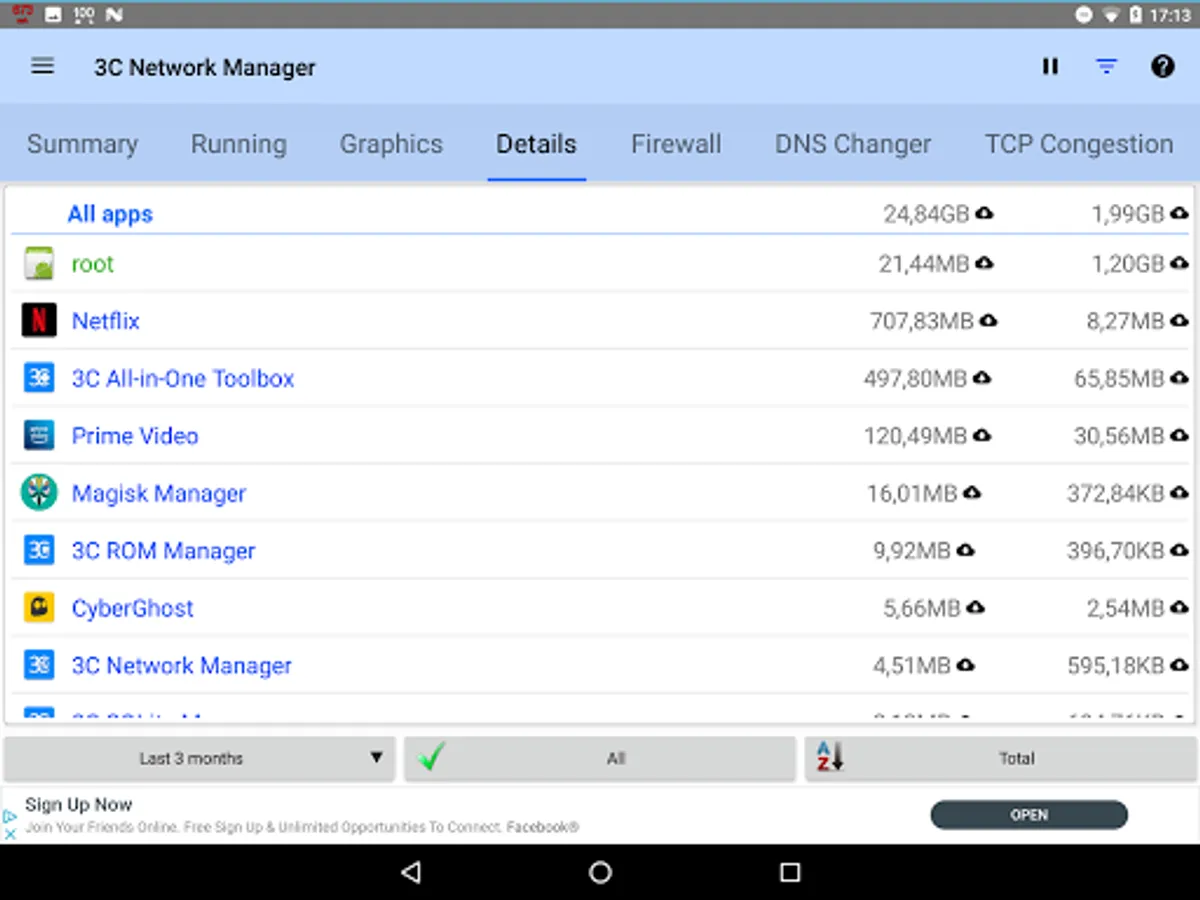This screenshot has width=1200, height=900.
Task: Select the Details tab
Action: pos(536,144)
